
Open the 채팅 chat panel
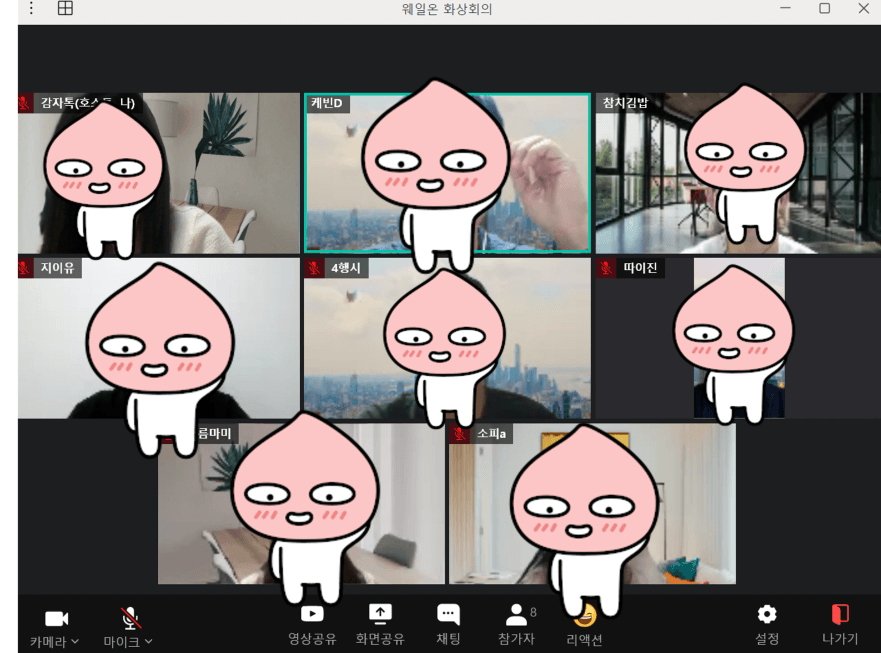coord(448,624)
